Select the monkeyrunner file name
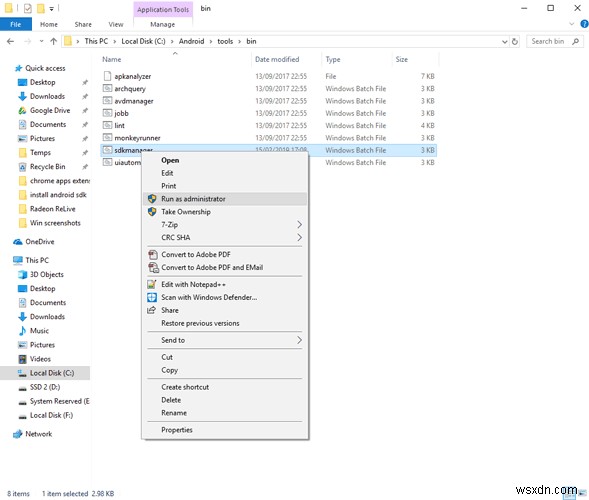The height and width of the screenshot is (500, 589). [x=137, y=138]
